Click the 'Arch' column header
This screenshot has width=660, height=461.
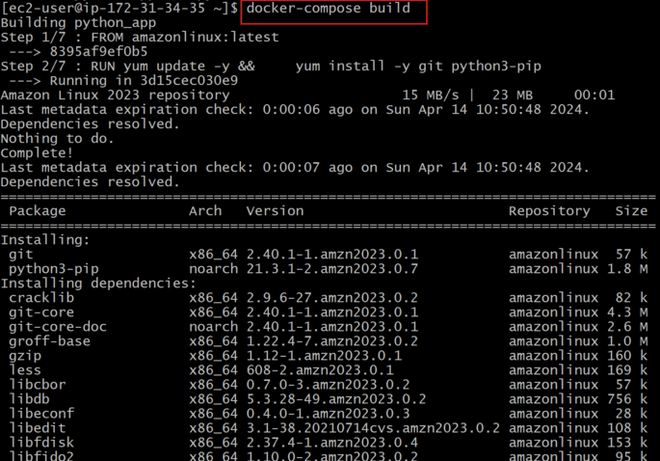(x=205, y=211)
